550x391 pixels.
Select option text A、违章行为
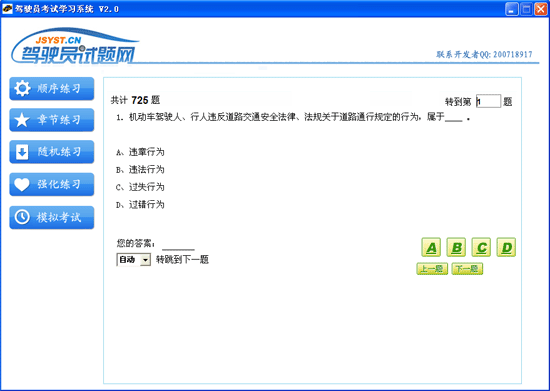[x=140, y=152]
